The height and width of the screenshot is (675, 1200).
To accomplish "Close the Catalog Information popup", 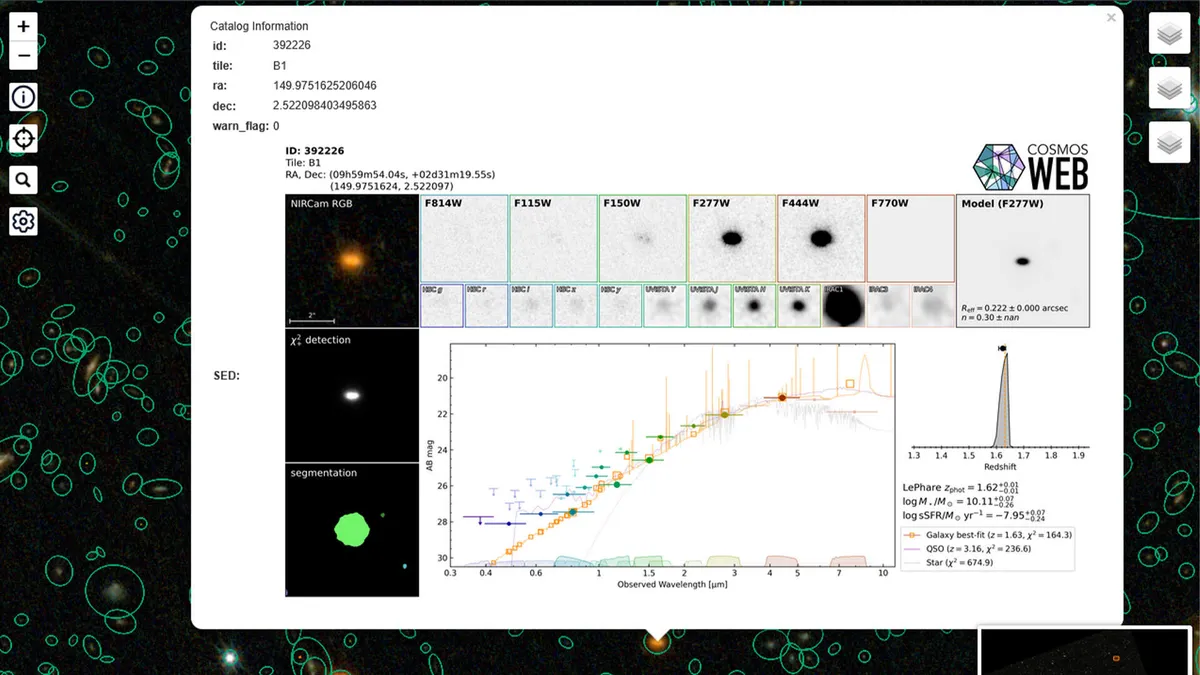I will (1110, 18).
